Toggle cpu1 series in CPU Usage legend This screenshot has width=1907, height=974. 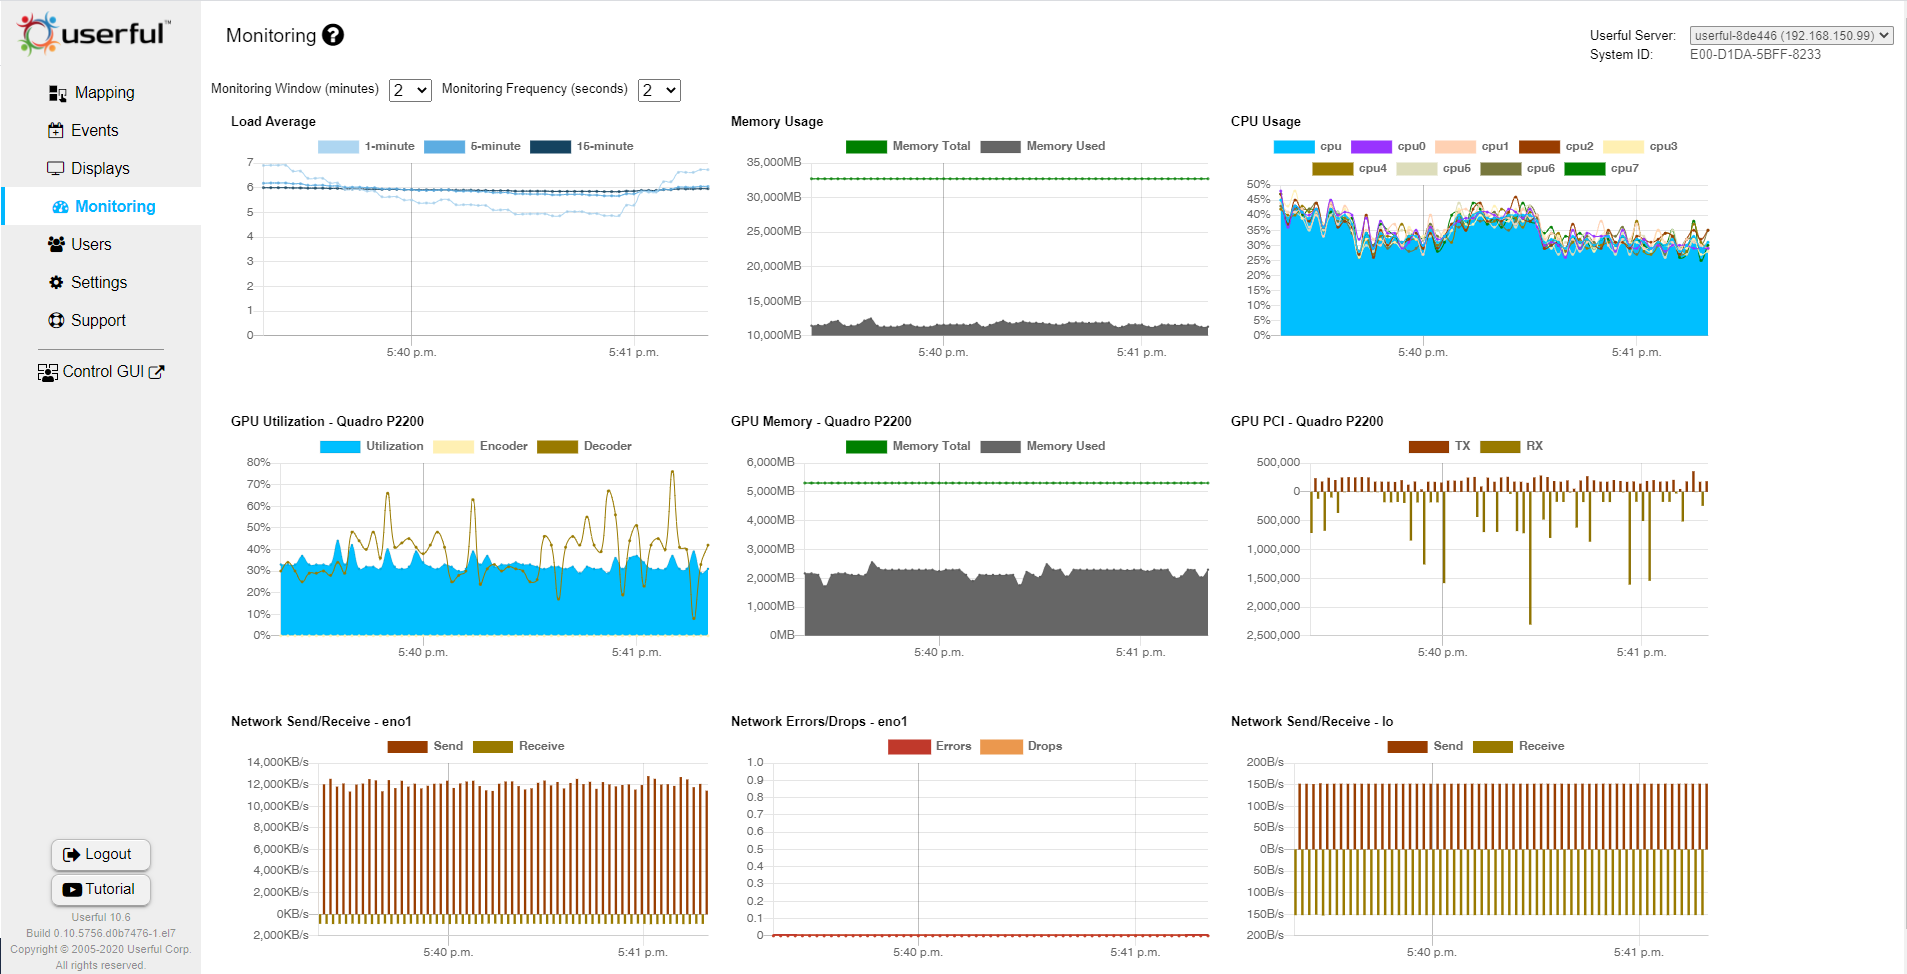[x=1472, y=146]
